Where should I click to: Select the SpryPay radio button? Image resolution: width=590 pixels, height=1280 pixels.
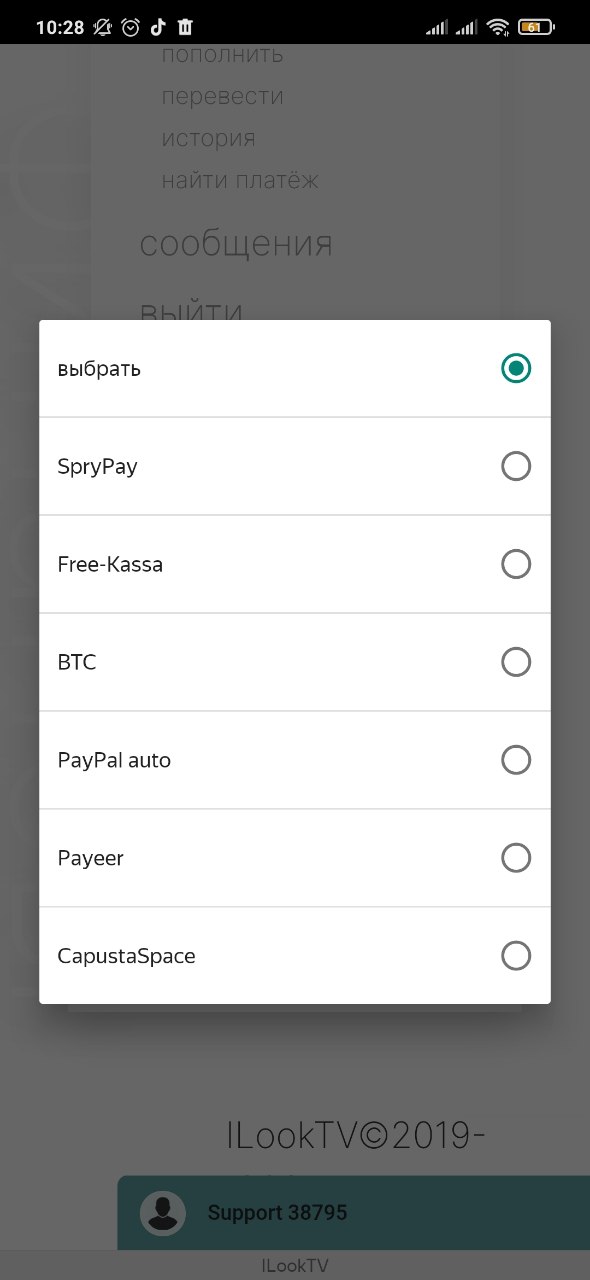point(516,466)
